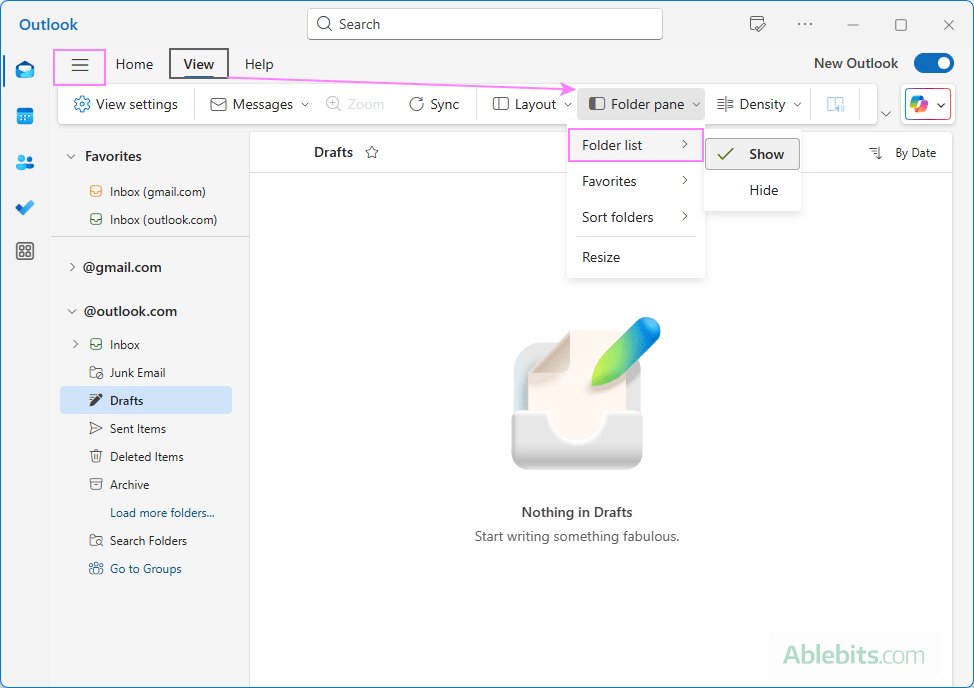This screenshot has width=974, height=688.
Task: Click the Sync button
Action: coord(434,104)
